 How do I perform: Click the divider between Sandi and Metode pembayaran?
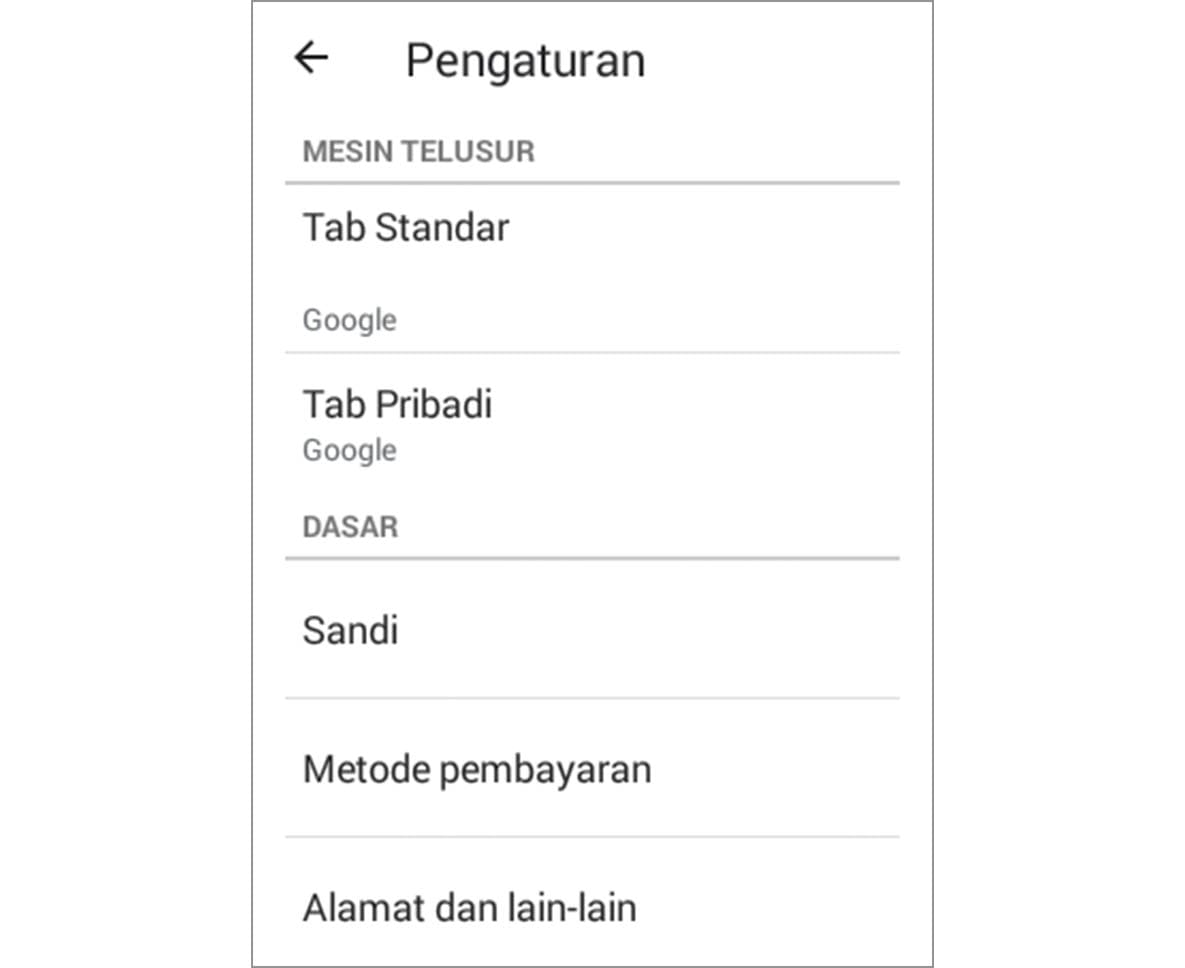pyautogui.click(x=592, y=698)
